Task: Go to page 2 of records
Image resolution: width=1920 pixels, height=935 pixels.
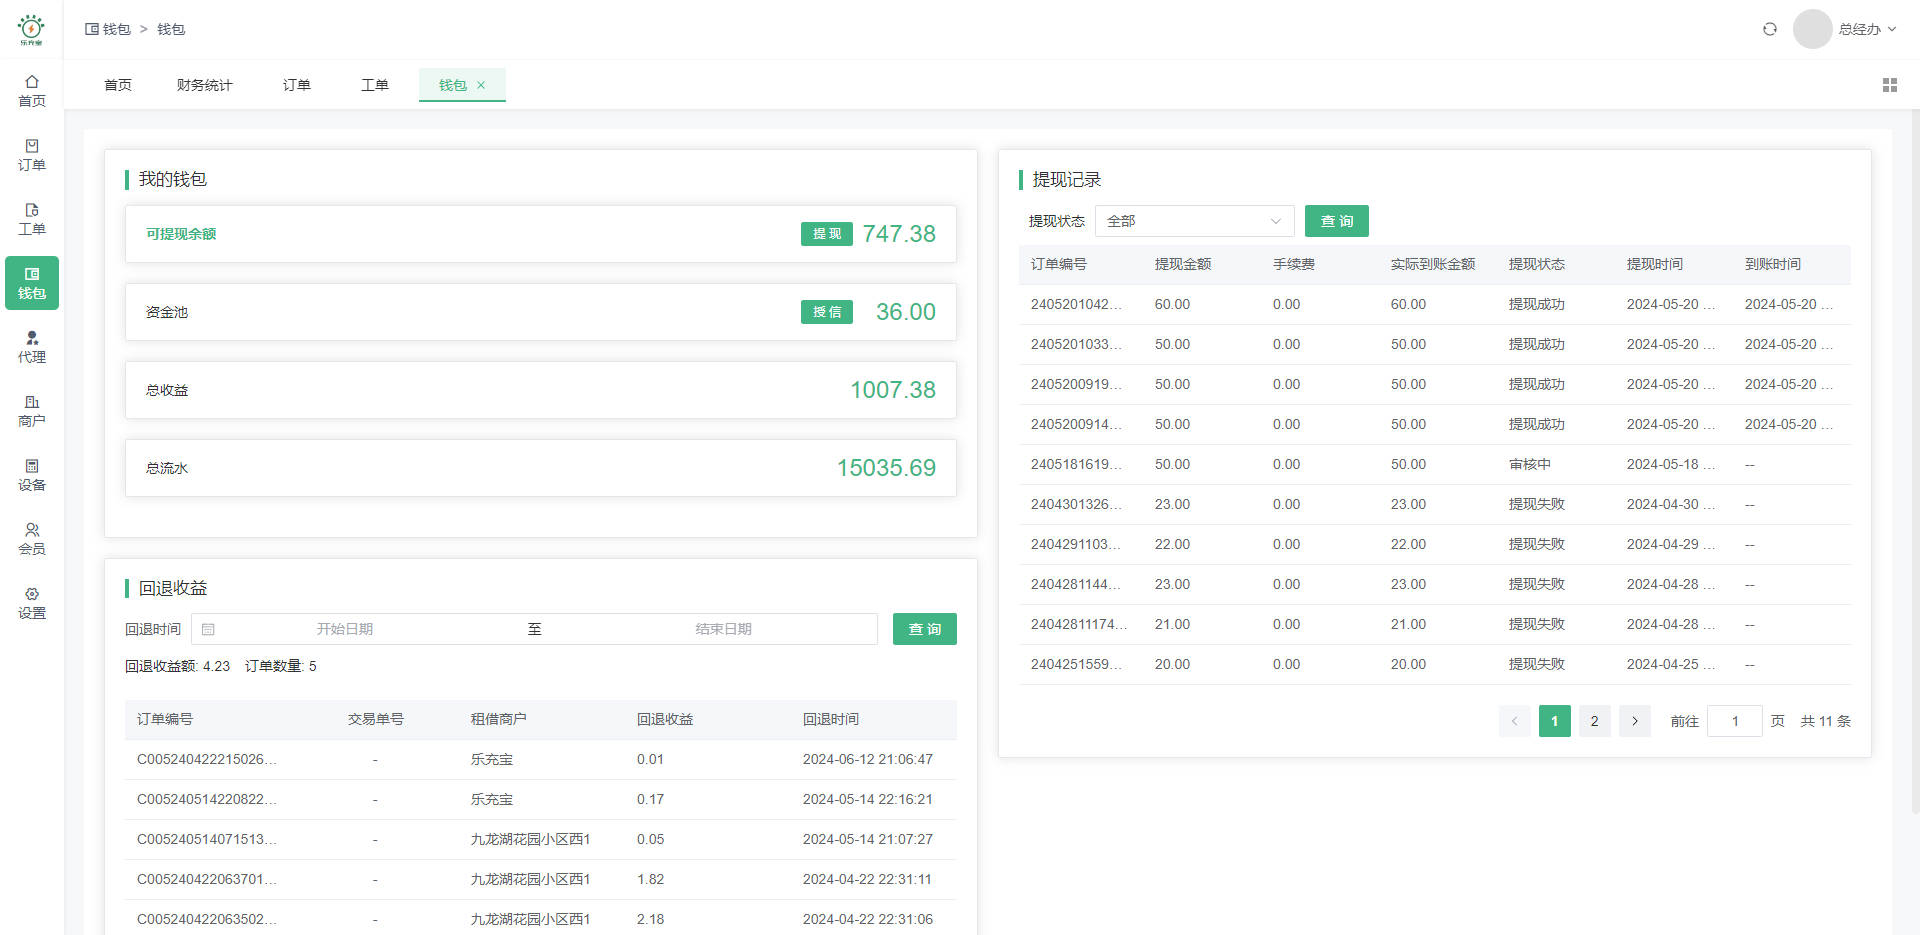Action: click(1595, 721)
